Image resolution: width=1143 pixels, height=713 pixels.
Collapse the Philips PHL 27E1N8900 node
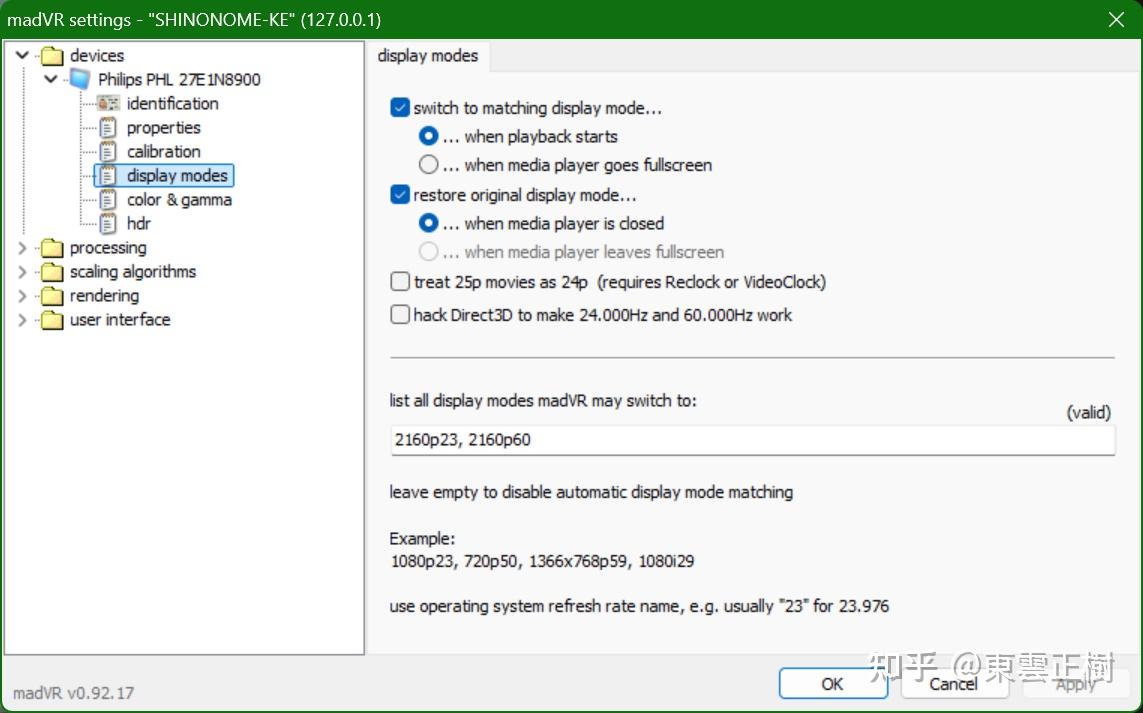pos(50,79)
